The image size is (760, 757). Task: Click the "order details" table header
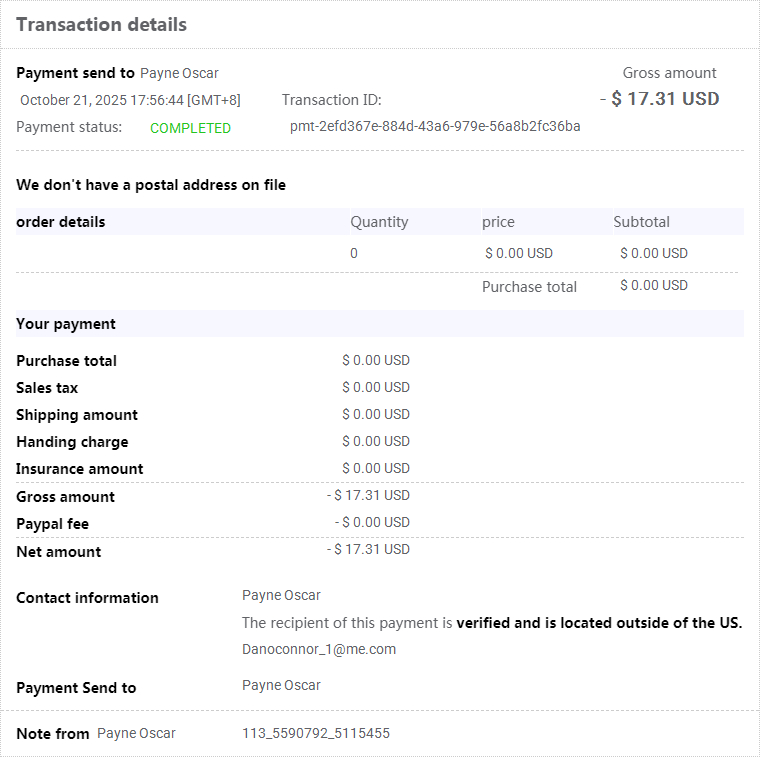tap(61, 222)
